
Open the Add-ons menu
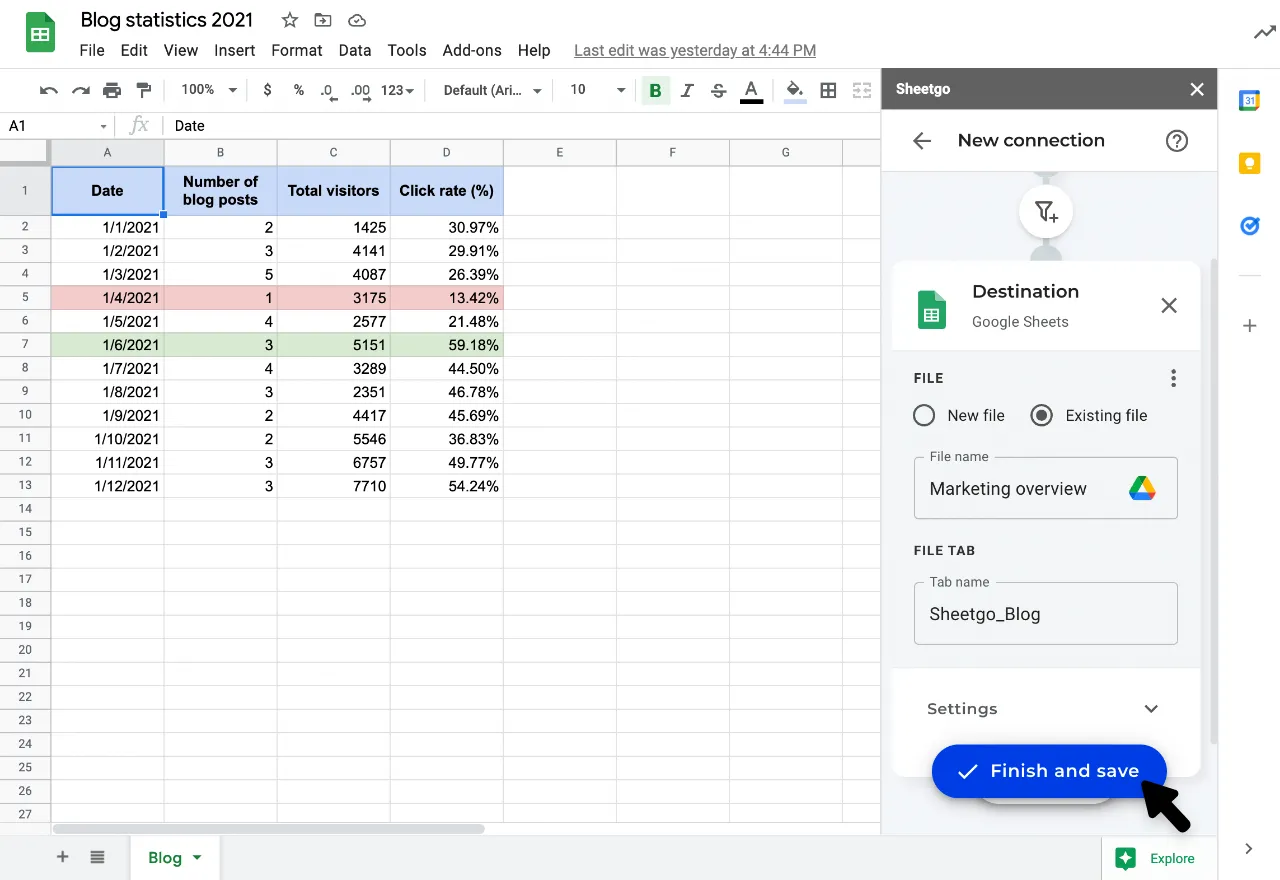click(x=472, y=50)
